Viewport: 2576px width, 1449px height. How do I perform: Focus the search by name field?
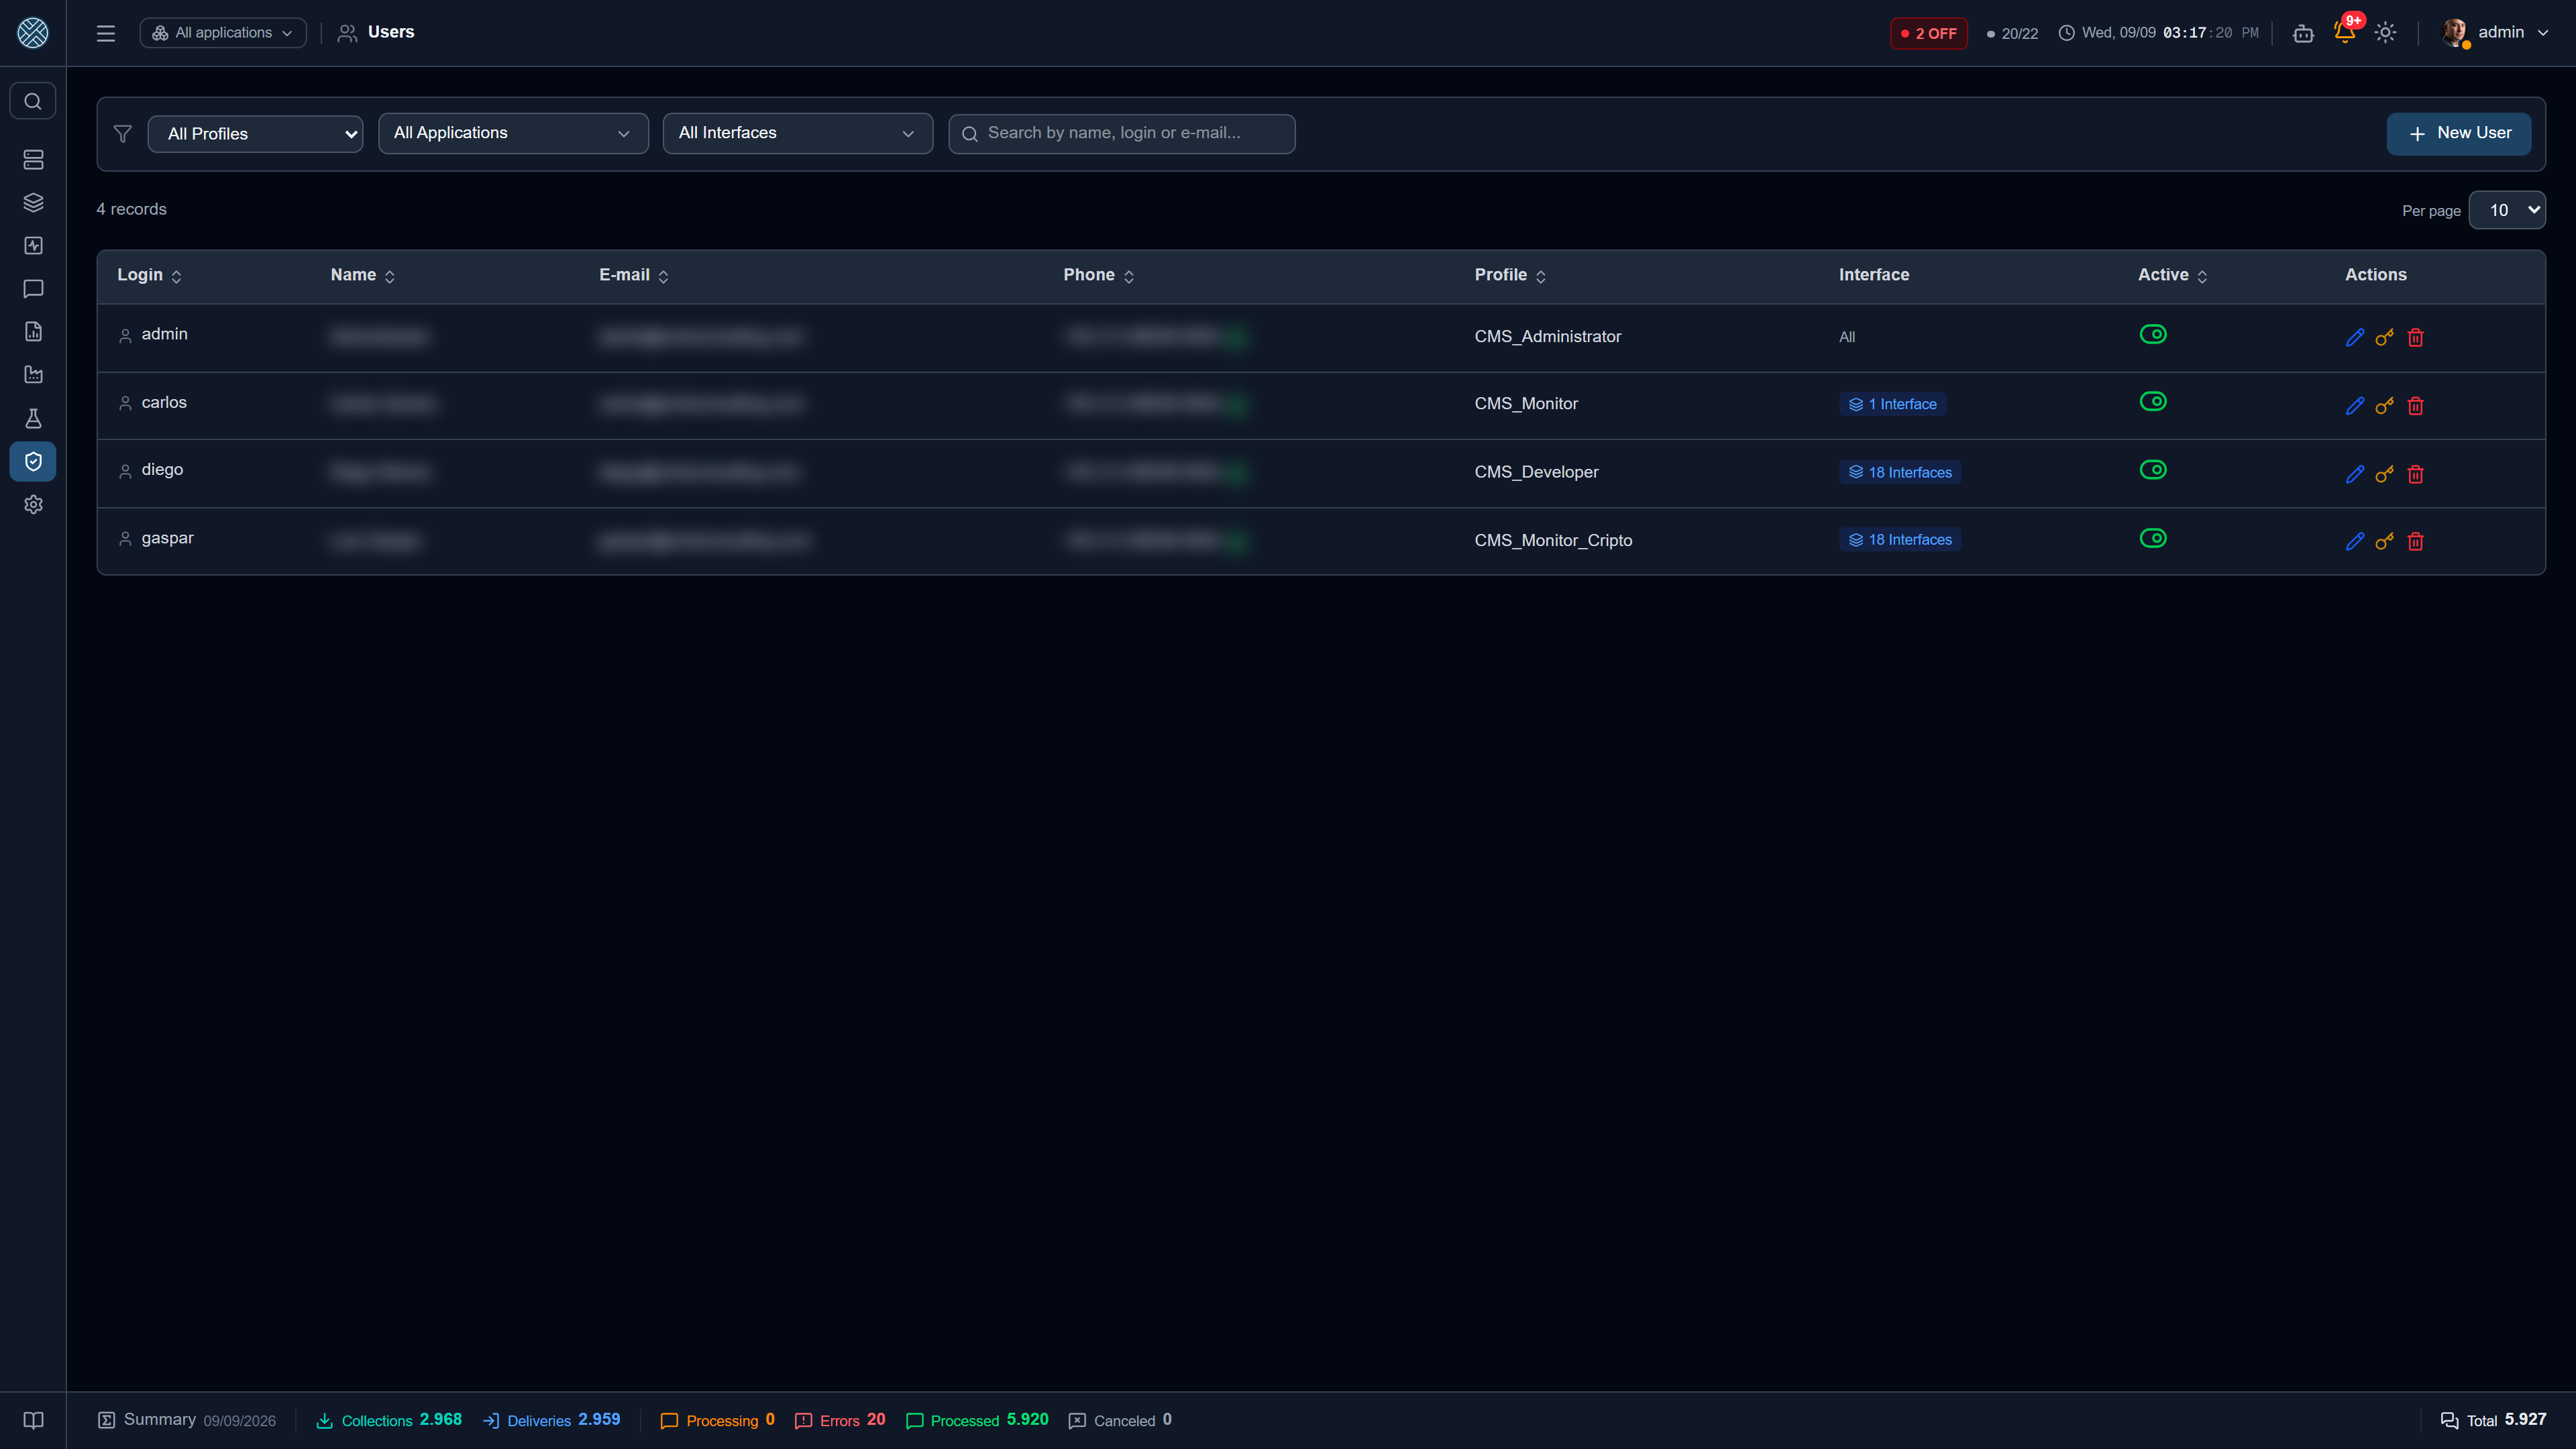pos(1122,133)
